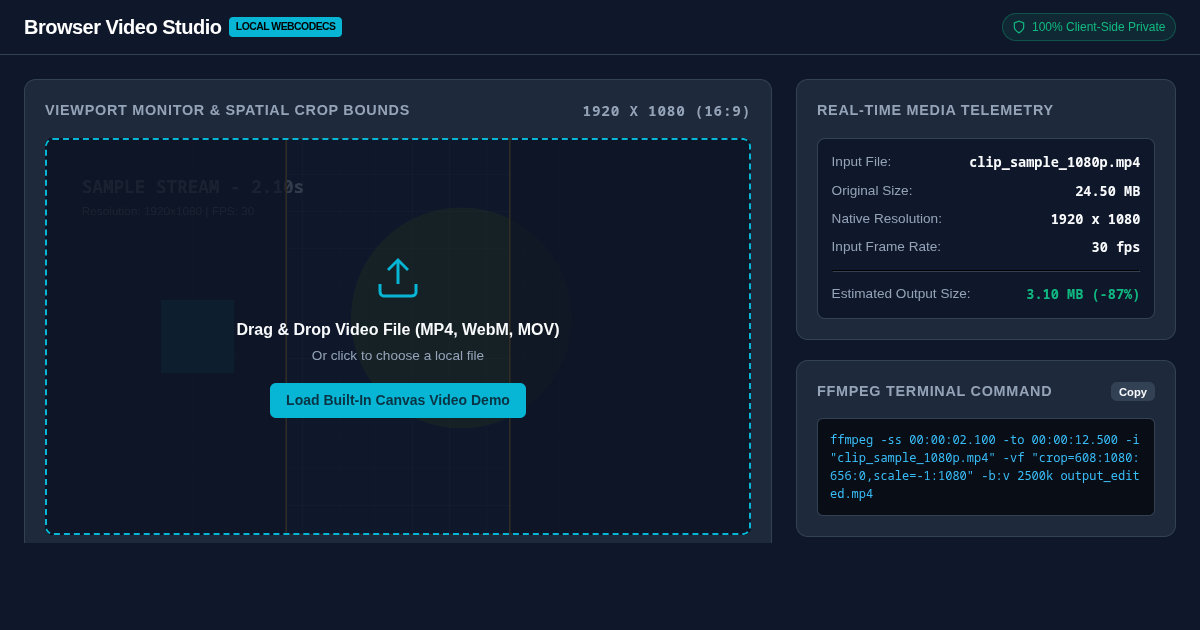1200x630 pixels.
Task: Click the clip_sample_1080p.mp4 file name value
Action: tap(1054, 162)
